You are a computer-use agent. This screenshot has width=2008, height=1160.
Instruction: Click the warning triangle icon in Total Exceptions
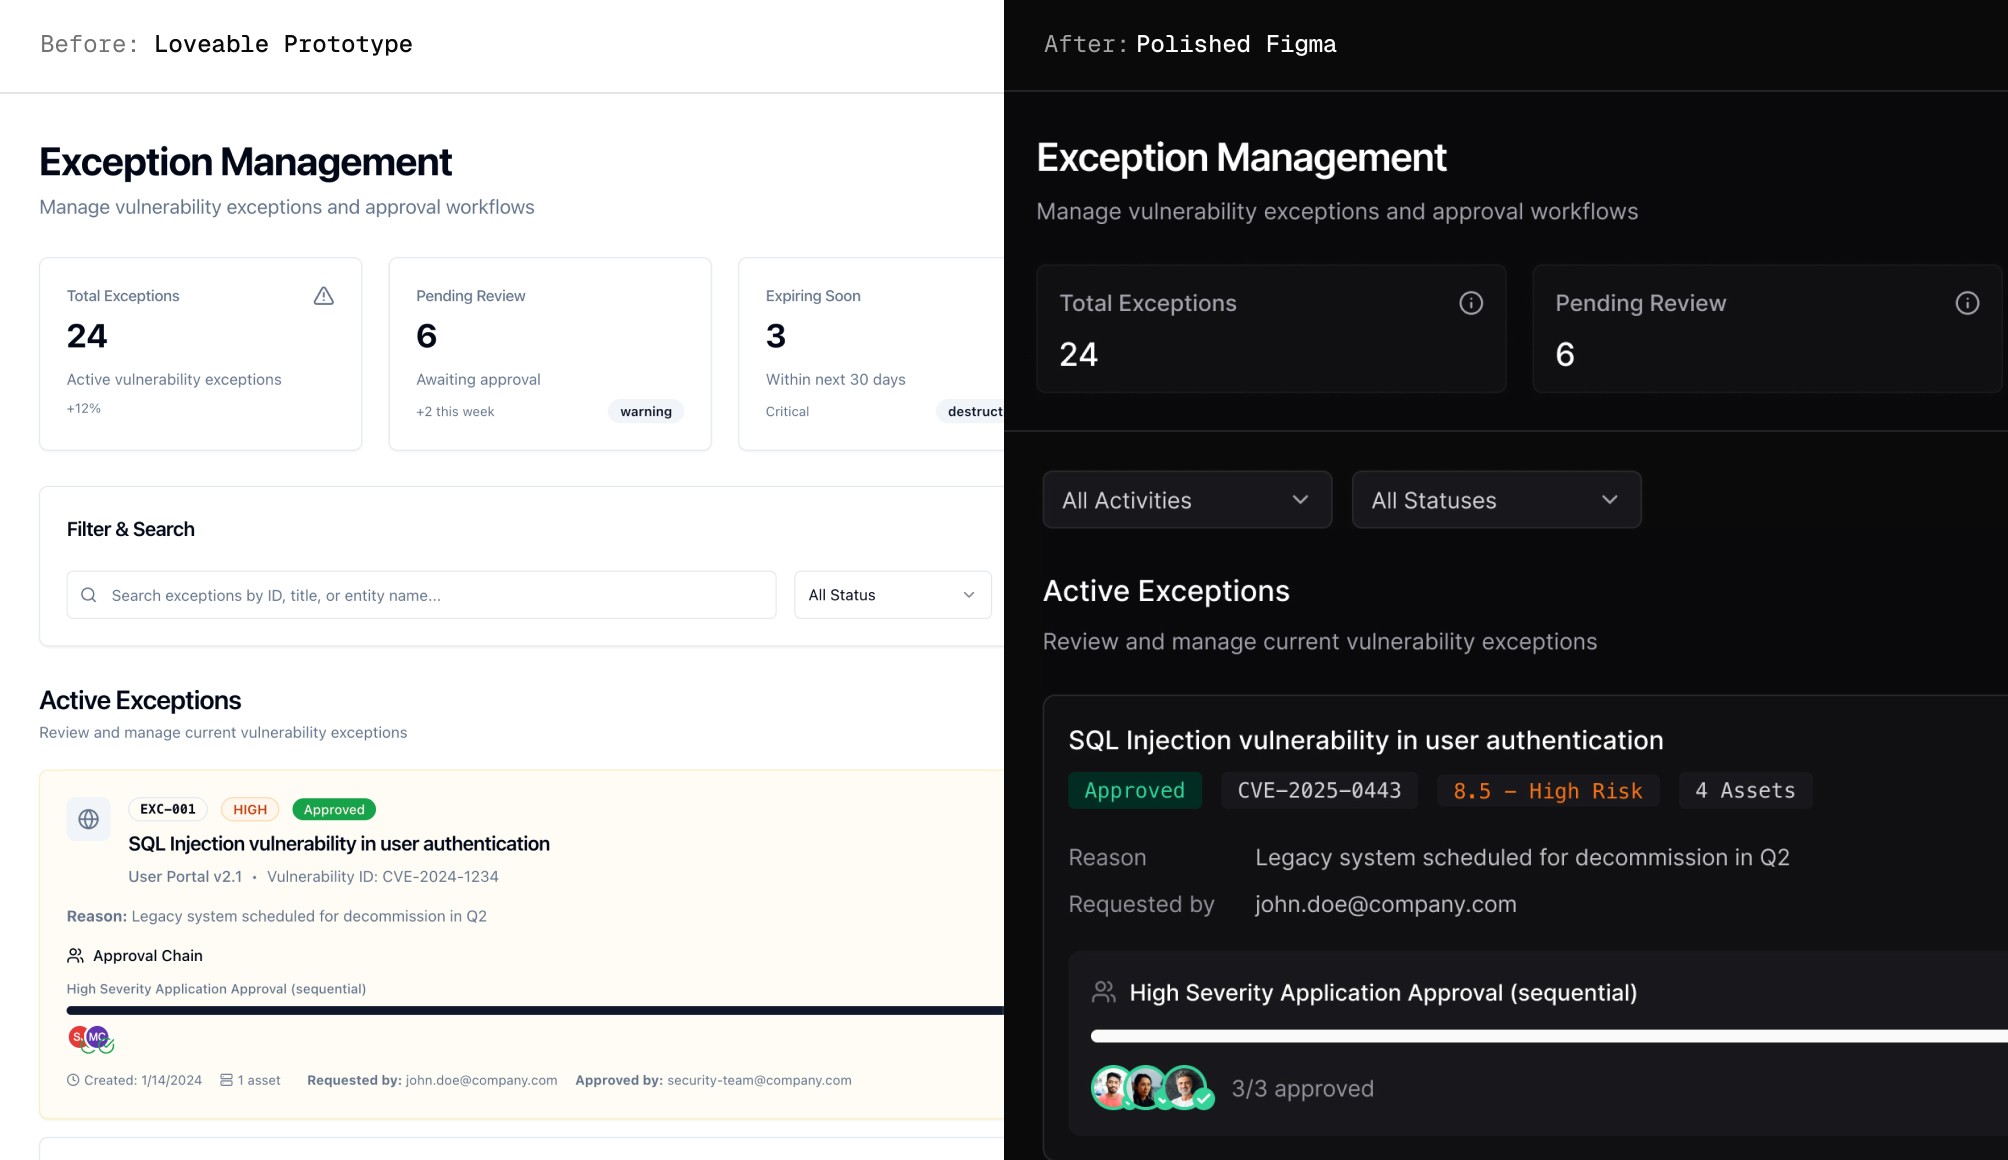tap(323, 296)
